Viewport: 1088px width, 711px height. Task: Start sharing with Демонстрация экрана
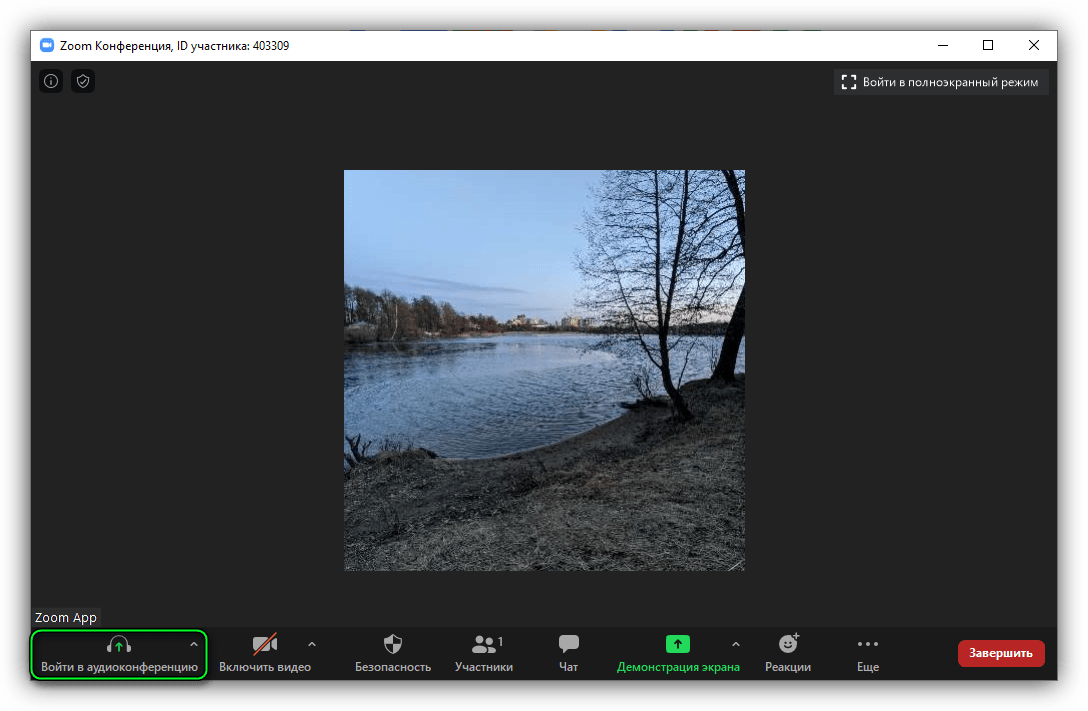click(x=678, y=654)
